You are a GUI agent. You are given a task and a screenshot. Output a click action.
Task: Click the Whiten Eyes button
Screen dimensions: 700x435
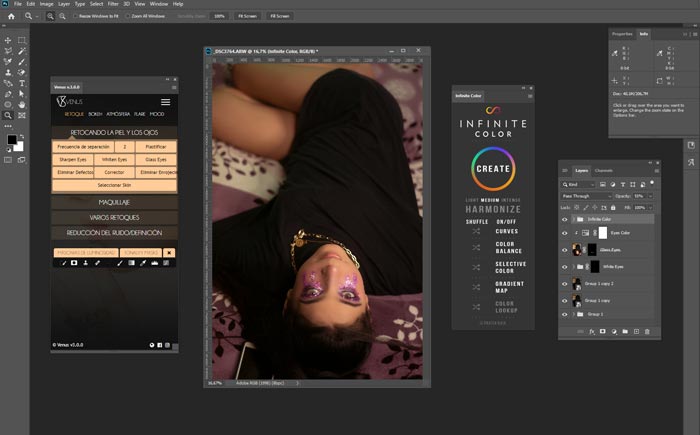(x=114, y=159)
